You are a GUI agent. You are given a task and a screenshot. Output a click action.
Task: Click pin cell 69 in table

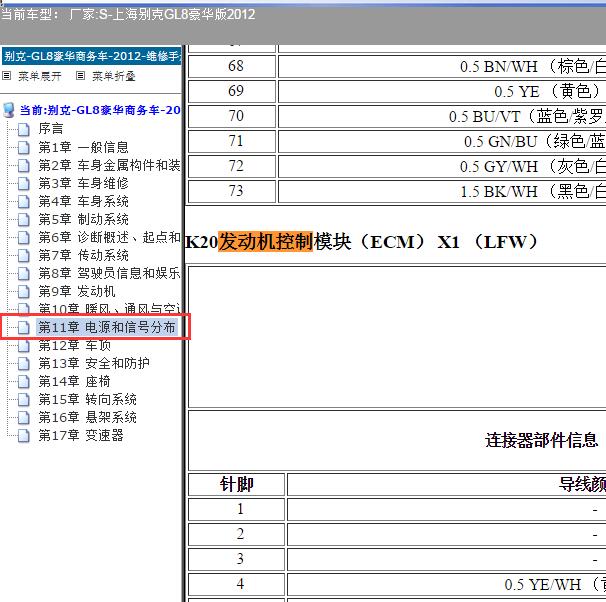[x=232, y=91]
